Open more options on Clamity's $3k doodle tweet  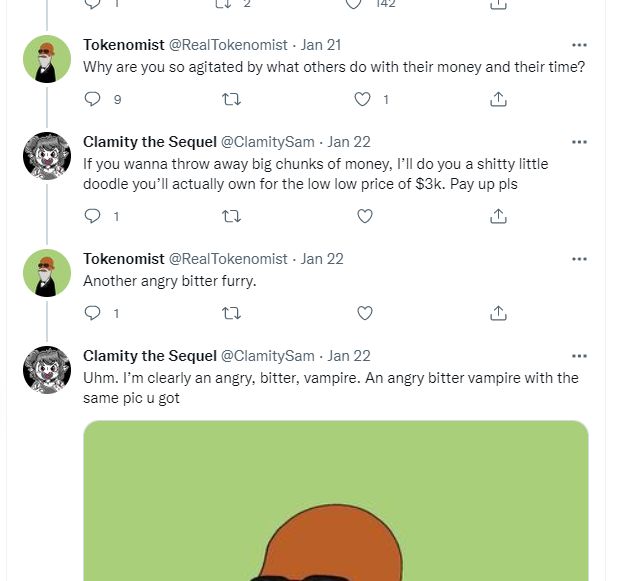coord(579,142)
